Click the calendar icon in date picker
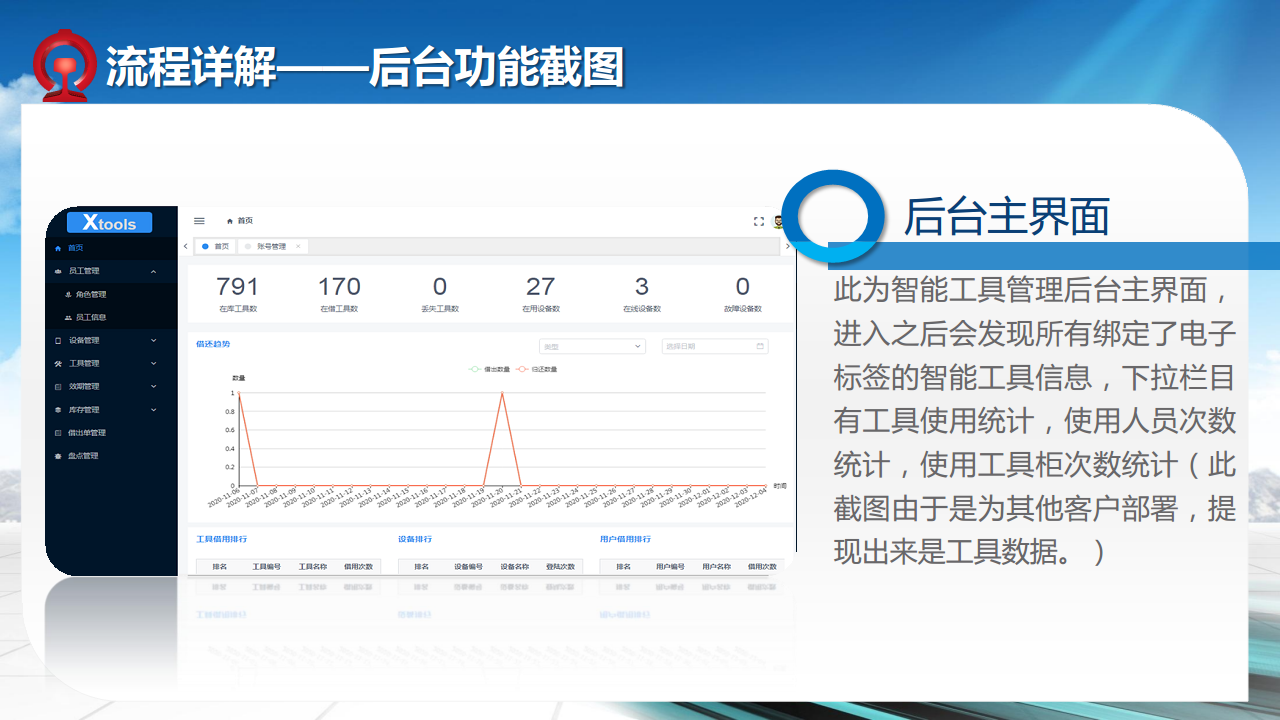This screenshot has width=1280, height=720. [x=761, y=346]
